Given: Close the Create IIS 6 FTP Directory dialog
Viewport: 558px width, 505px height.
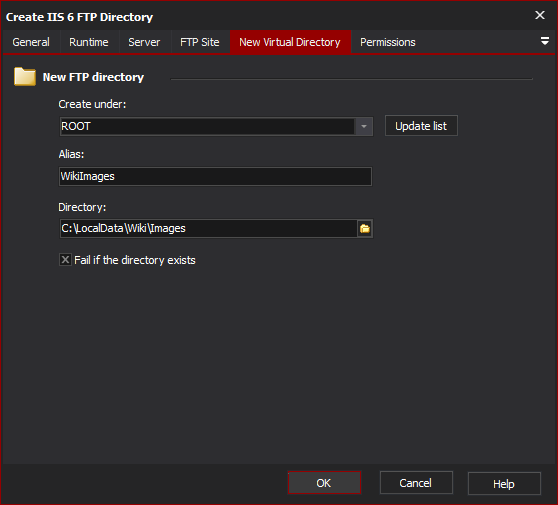Looking at the screenshot, I should tap(540, 15).
